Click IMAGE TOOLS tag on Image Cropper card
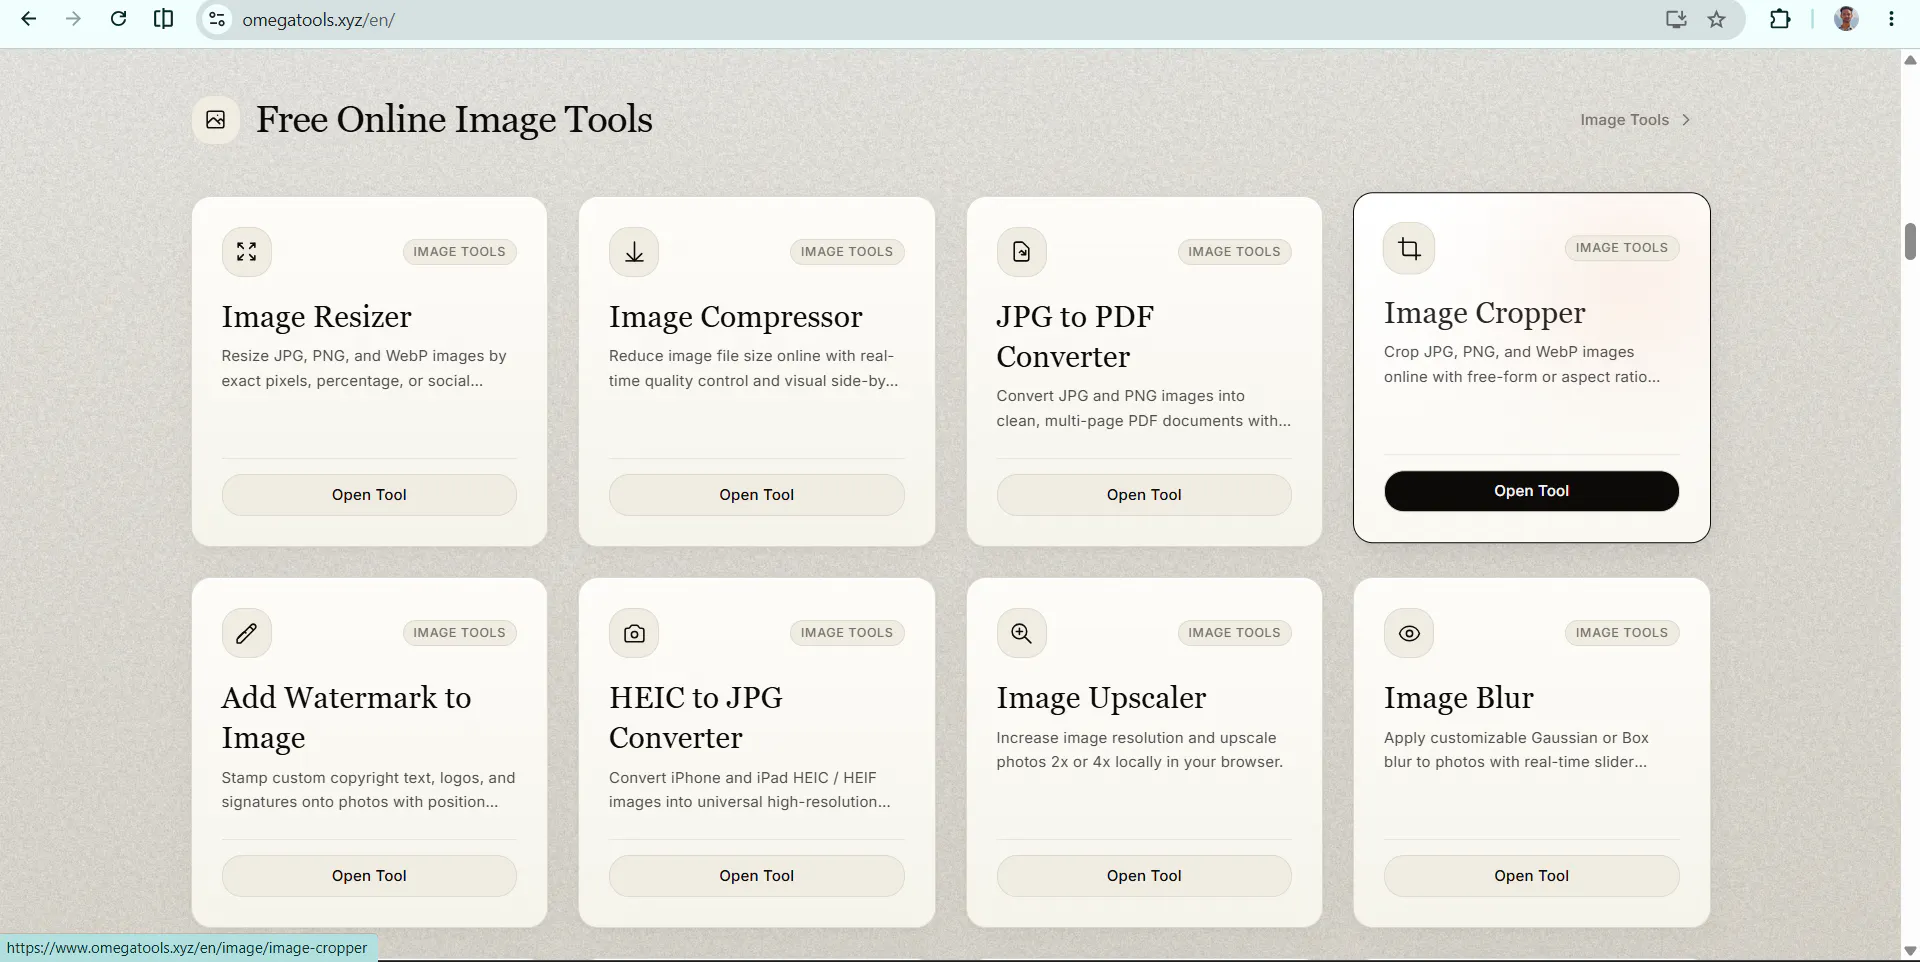This screenshot has height=962, width=1920. coord(1622,248)
